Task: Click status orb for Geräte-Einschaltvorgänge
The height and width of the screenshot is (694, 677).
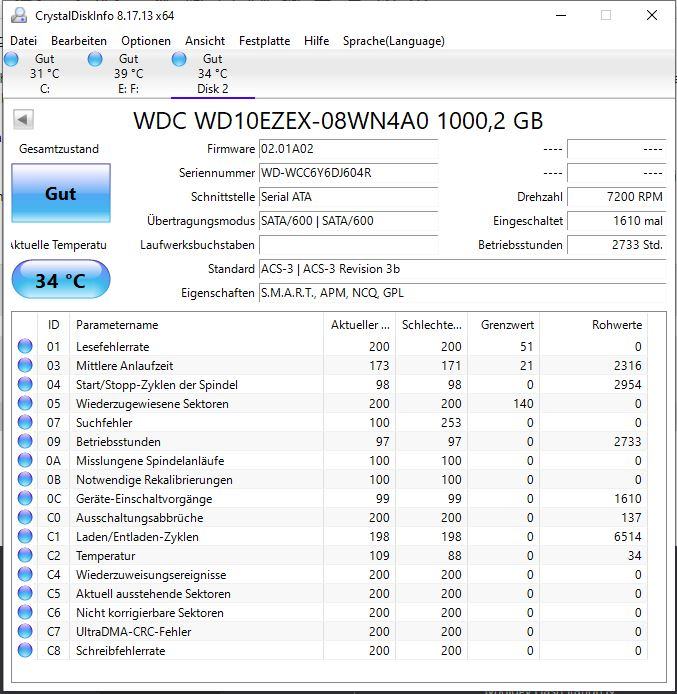Action: pyautogui.click(x=25, y=498)
